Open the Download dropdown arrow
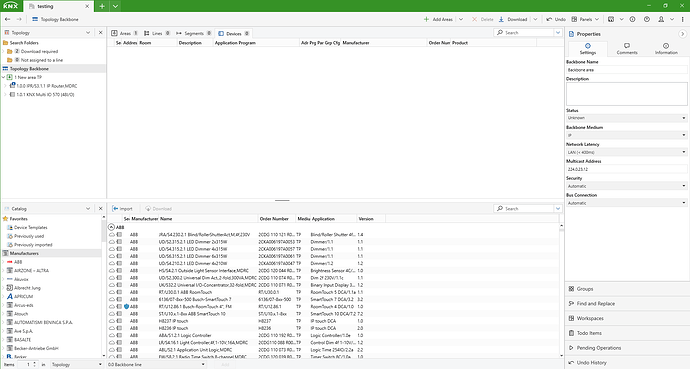 coord(535,19)
